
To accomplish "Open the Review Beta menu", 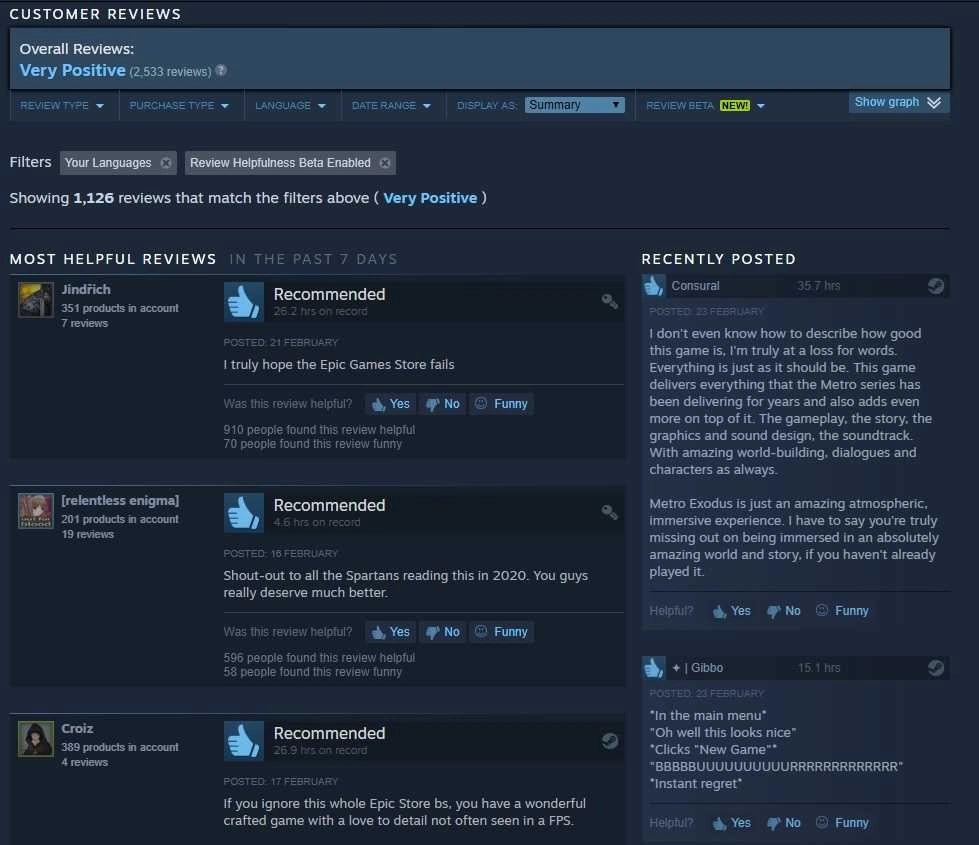I will pos(705,106).
